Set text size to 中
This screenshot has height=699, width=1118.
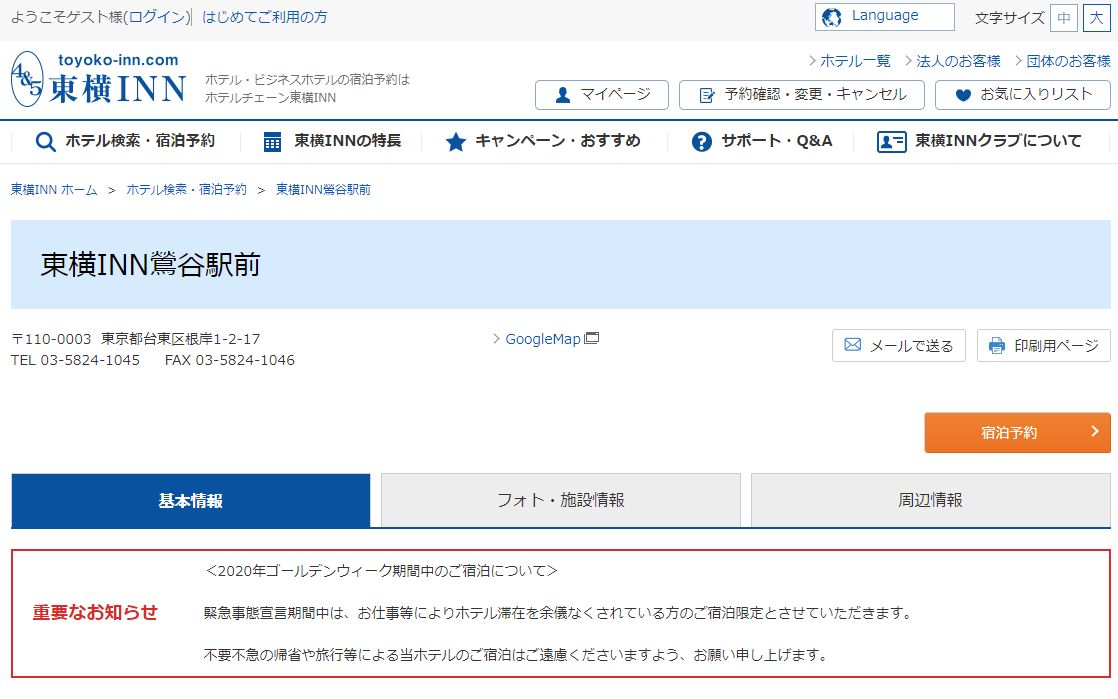point(1063,18)
